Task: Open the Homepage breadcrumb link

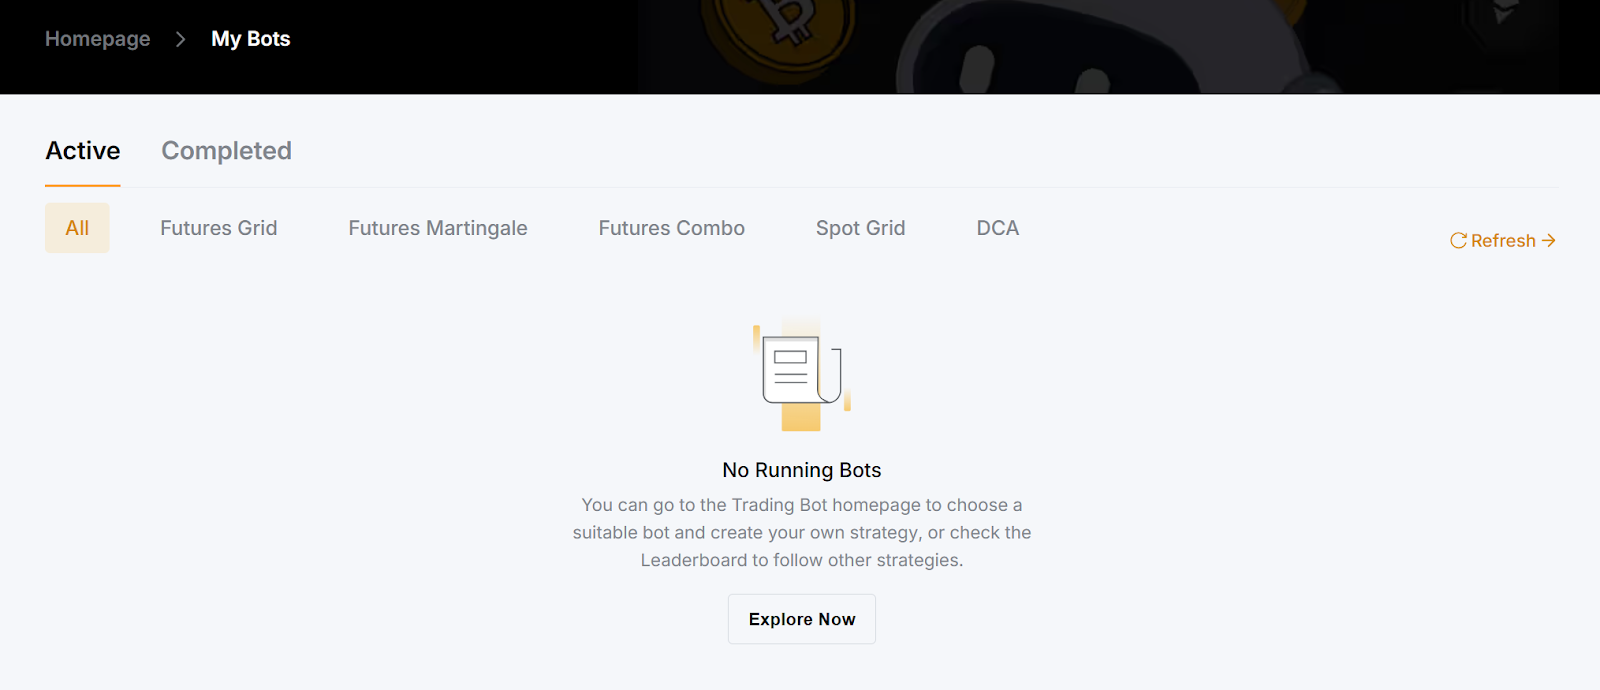Action: tap(97, 39)
